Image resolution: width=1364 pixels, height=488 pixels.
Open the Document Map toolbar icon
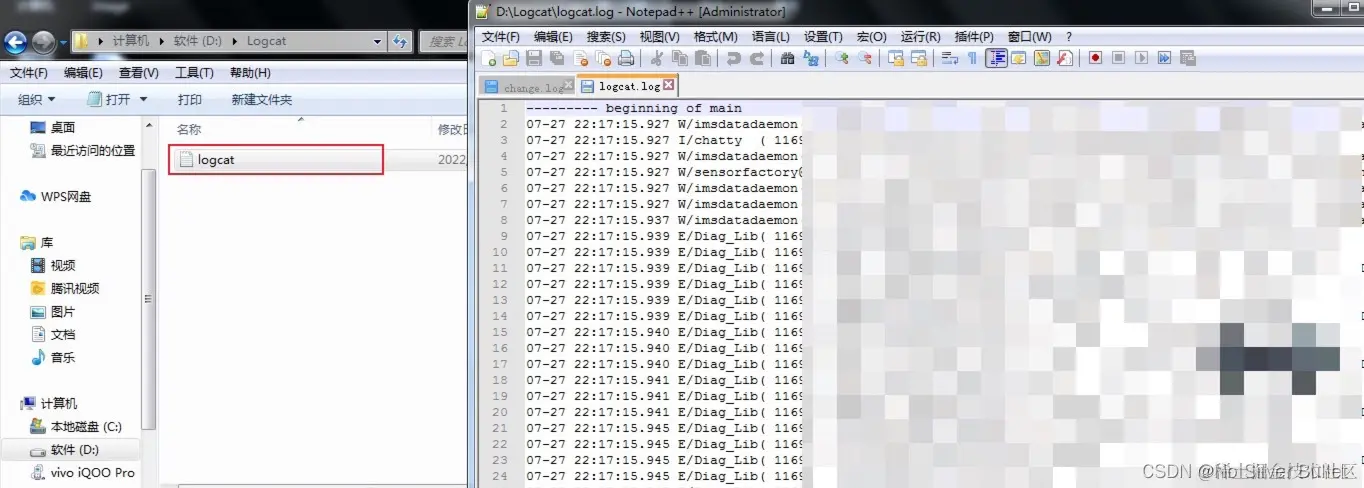coord(1042,58)
